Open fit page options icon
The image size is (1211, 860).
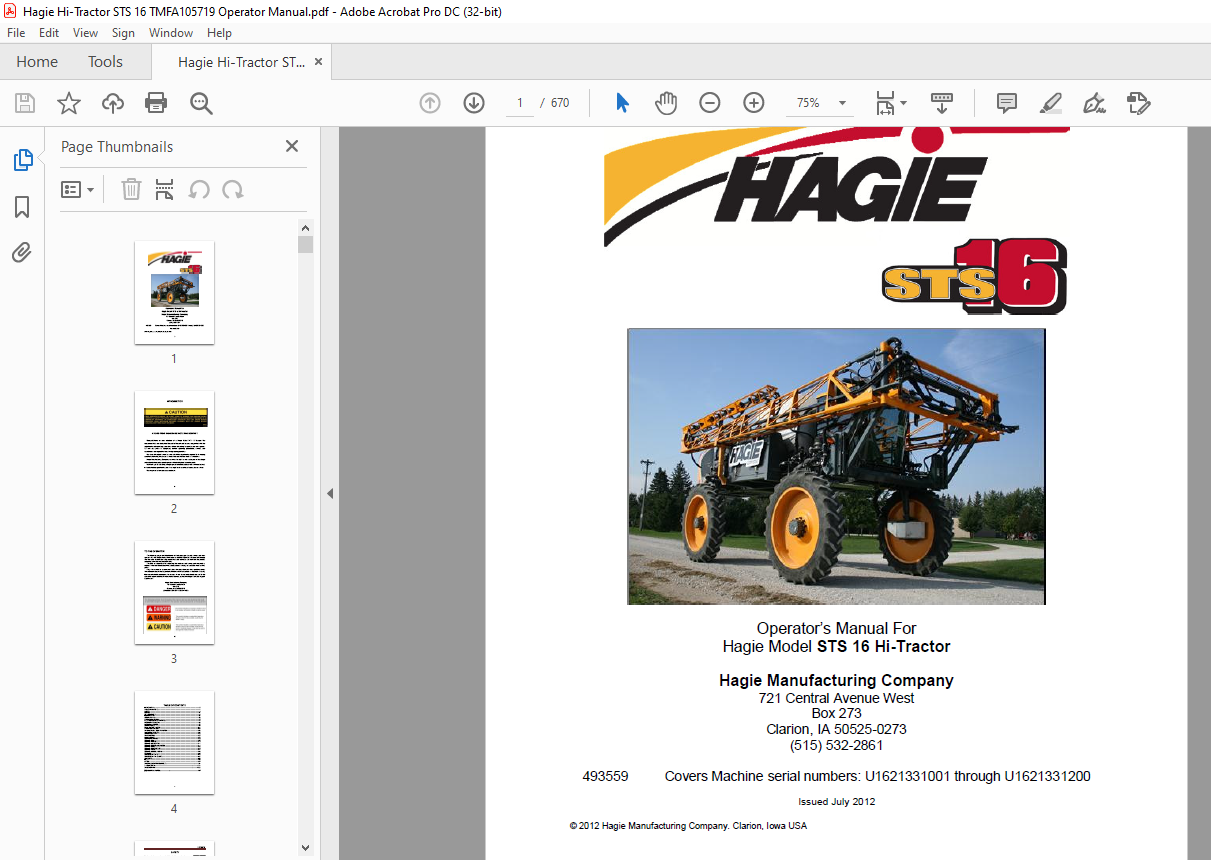[x=891, y=103]
